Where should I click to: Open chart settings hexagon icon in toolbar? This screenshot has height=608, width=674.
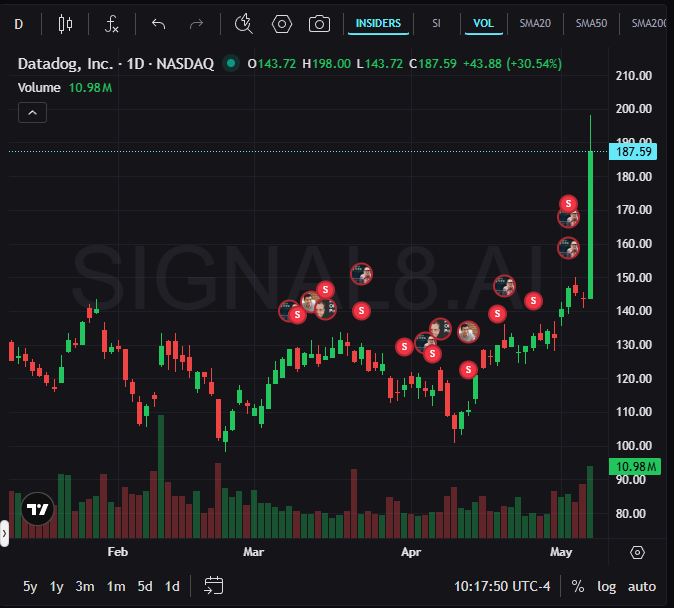coord(282,24)
